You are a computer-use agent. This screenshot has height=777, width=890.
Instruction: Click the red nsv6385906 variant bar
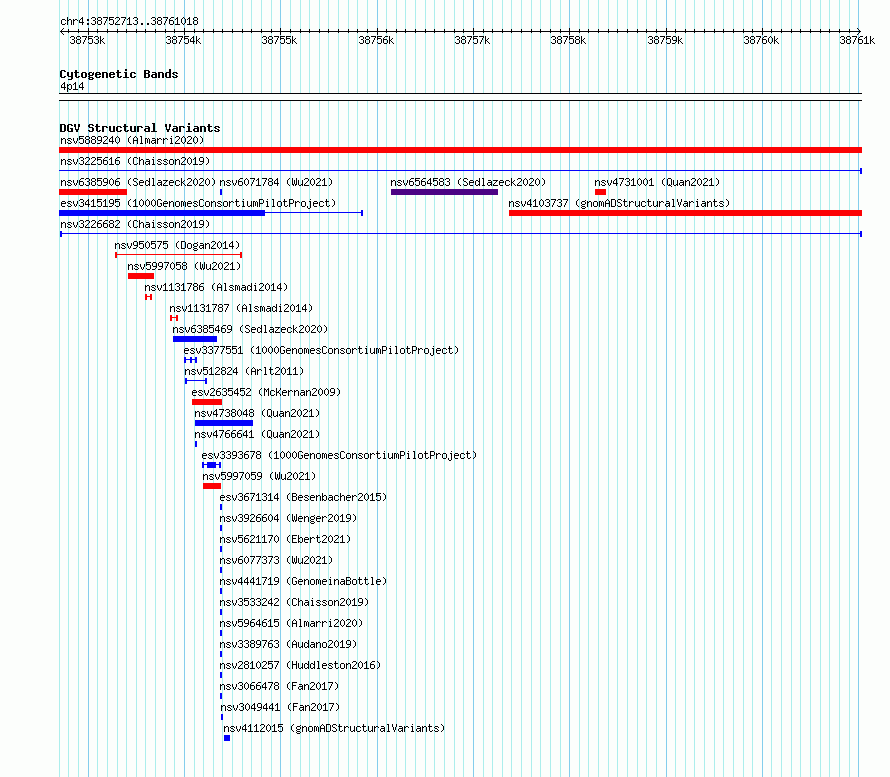[x=93, y=192]
